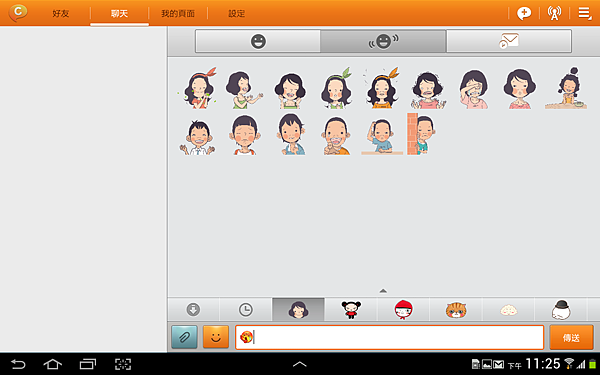Show recently used stickers clock icon
The height and width of the screenshot is (375, 600).
(x=246, y=309)
